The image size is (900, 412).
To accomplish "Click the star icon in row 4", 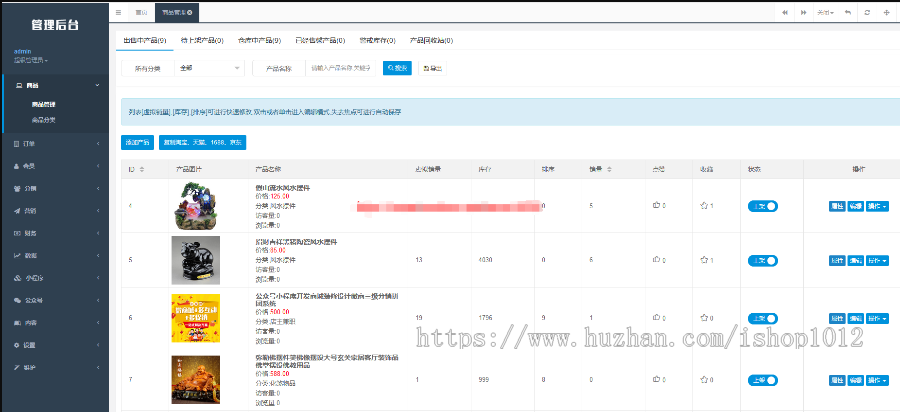I will [x=704, y=205].
